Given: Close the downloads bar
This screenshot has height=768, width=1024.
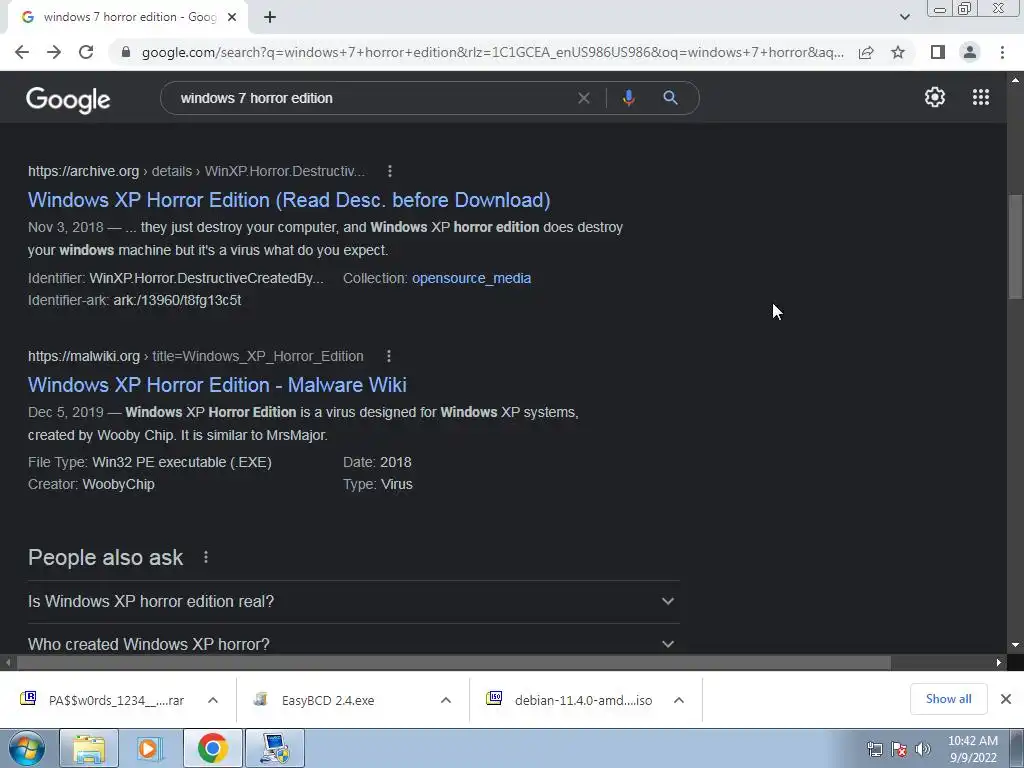Looking at the screenshot, I should [x=1006, y=699].
